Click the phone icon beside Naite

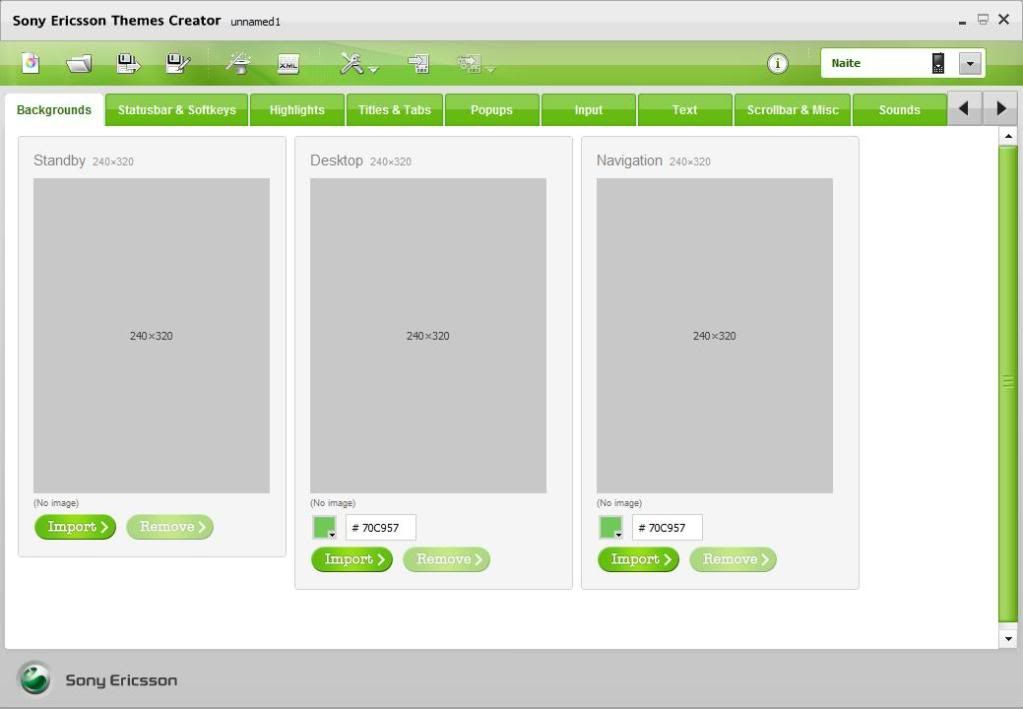(938, 63)
